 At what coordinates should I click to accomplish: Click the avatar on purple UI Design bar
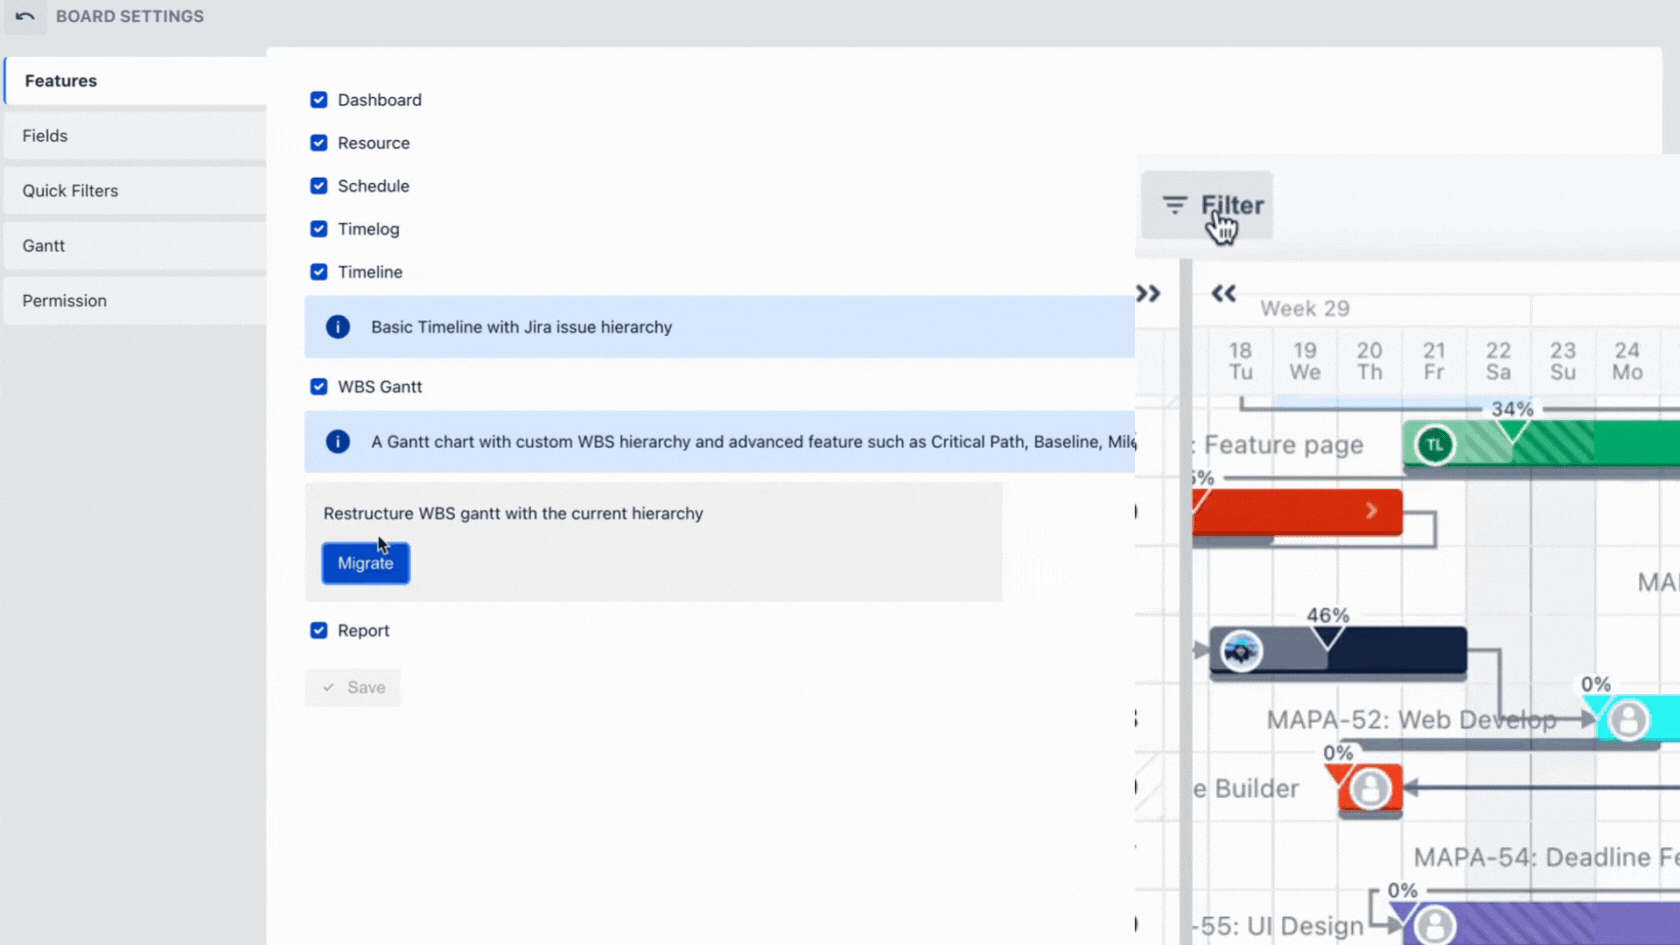point(1435,926)
